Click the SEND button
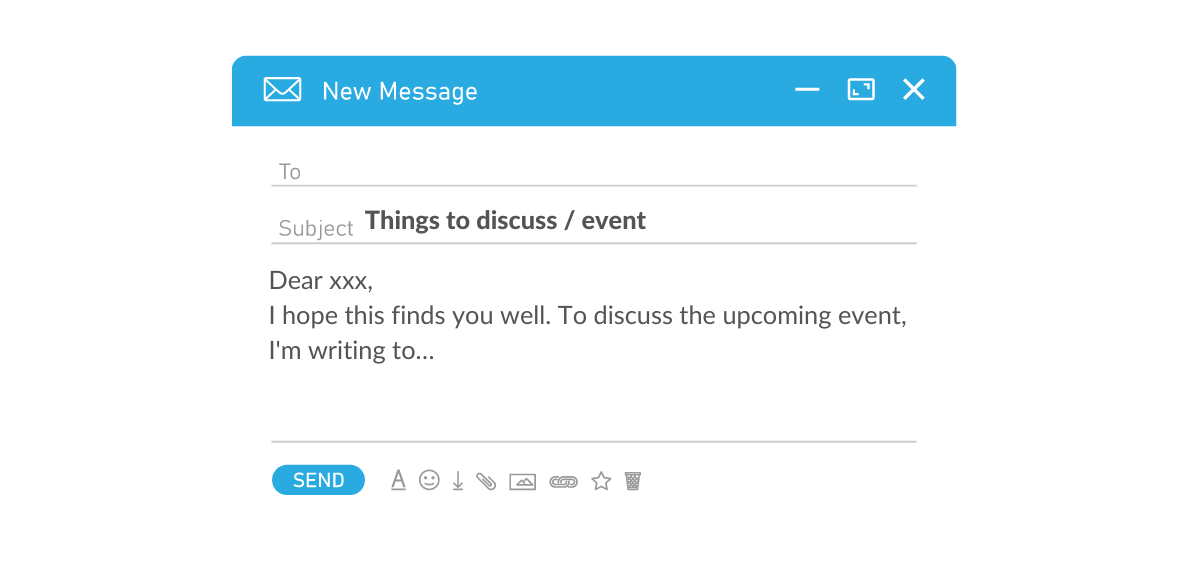1194x582 pixels. pyautogui.click(x=318, y=481)
